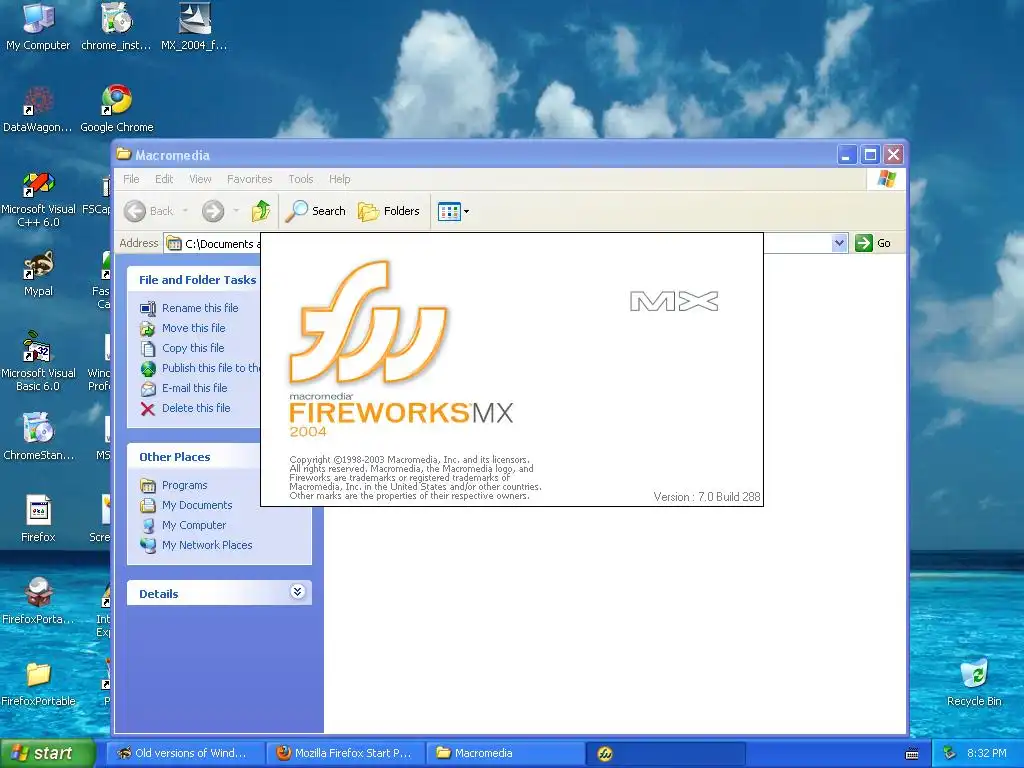Click folder icon in Macromedia title bar

[x=123, y=154]
